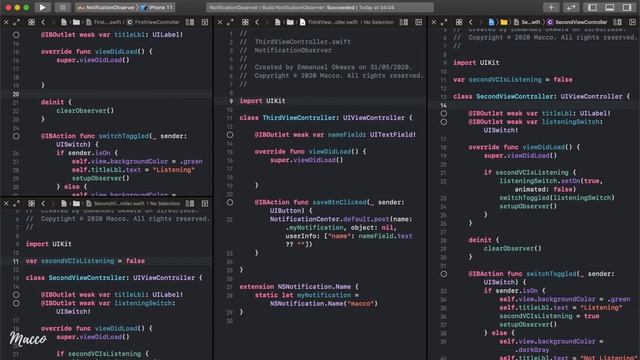Viewport: 640px width, 360px height.
Task: Open Se...wift file menu in right pane
Action: click(527, 22)
